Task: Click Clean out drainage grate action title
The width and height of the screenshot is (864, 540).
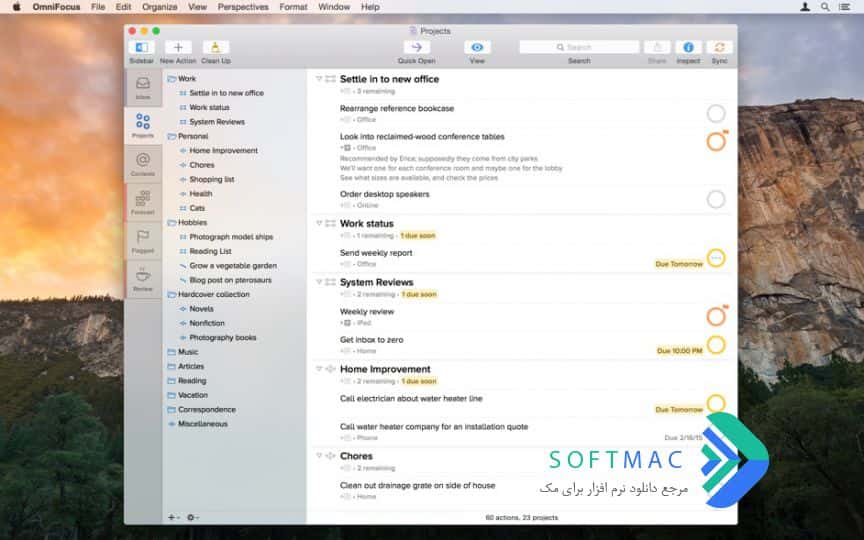Action: pyautogui.click(x=418, y=485)
